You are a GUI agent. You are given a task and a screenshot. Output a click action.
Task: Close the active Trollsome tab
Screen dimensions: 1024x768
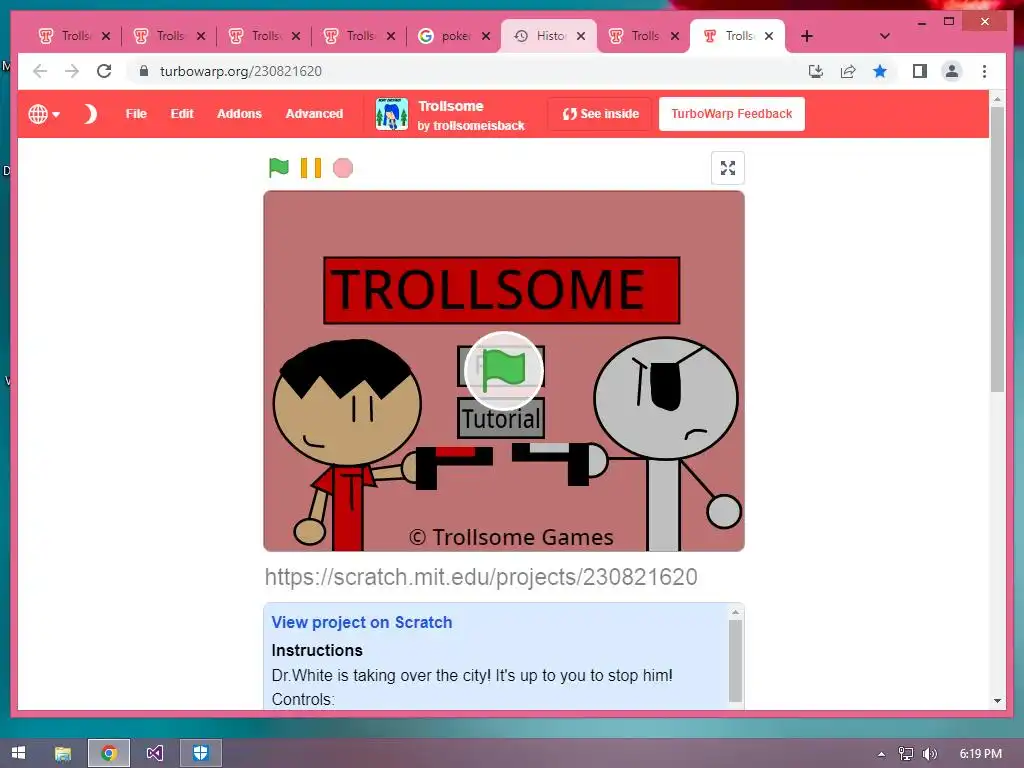(769, 36)
